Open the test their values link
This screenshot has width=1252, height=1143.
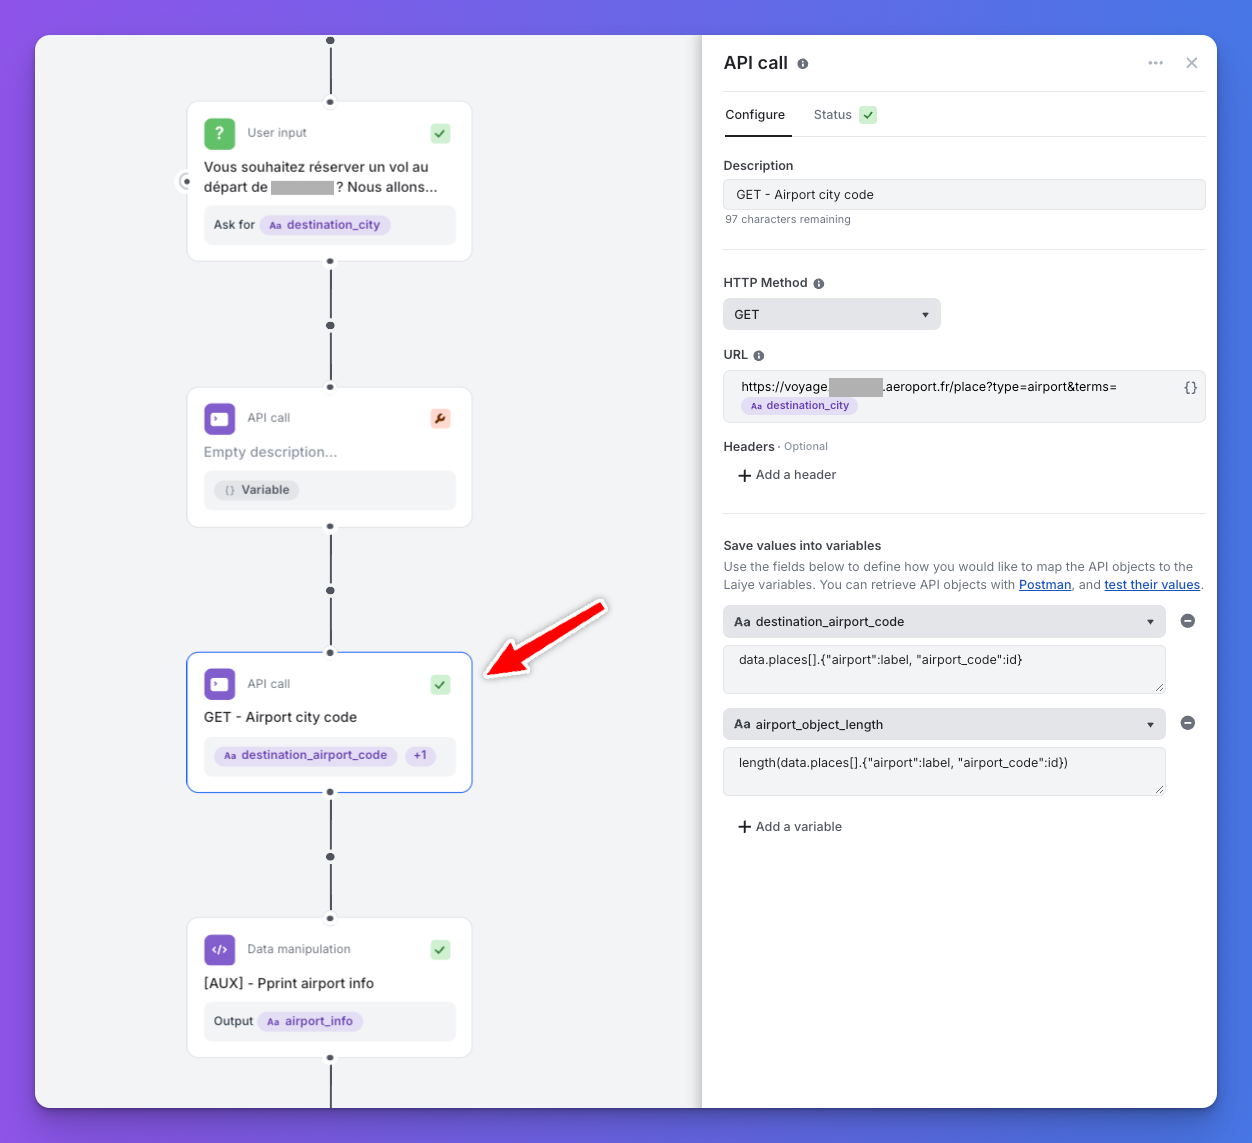[1152, 585]
